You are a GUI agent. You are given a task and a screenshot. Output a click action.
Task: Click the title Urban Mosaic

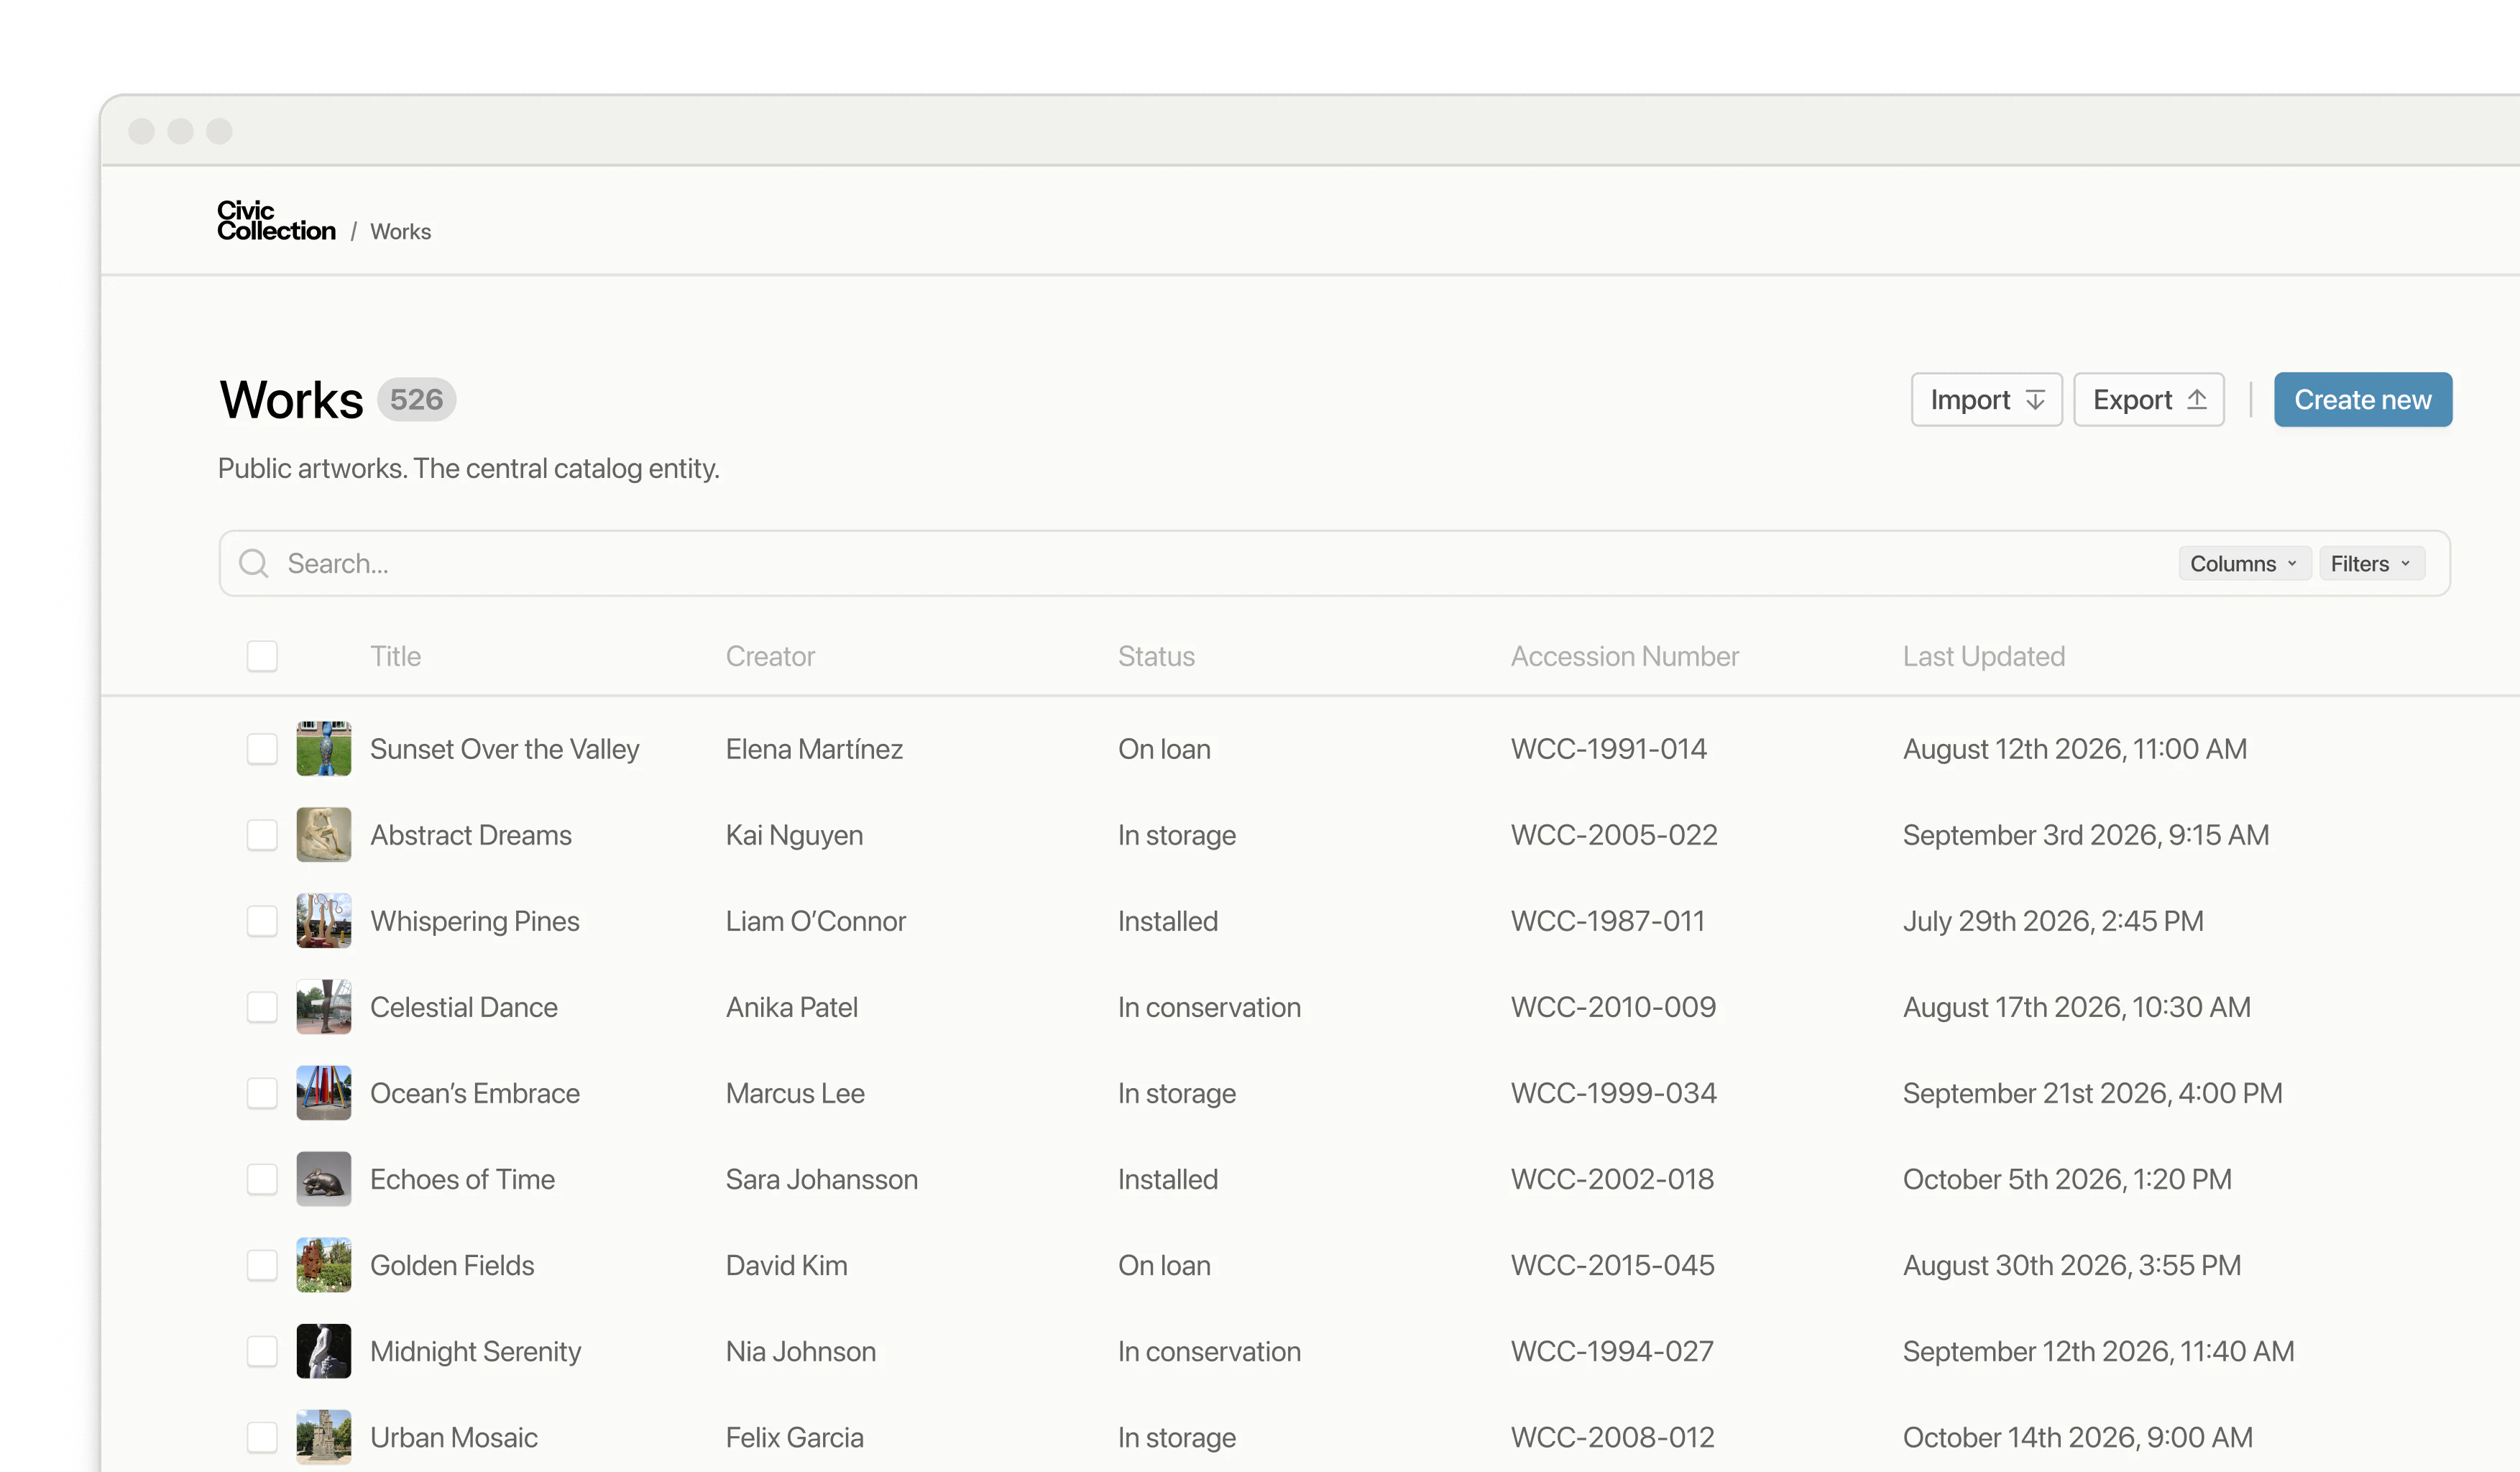(453, 1437)
